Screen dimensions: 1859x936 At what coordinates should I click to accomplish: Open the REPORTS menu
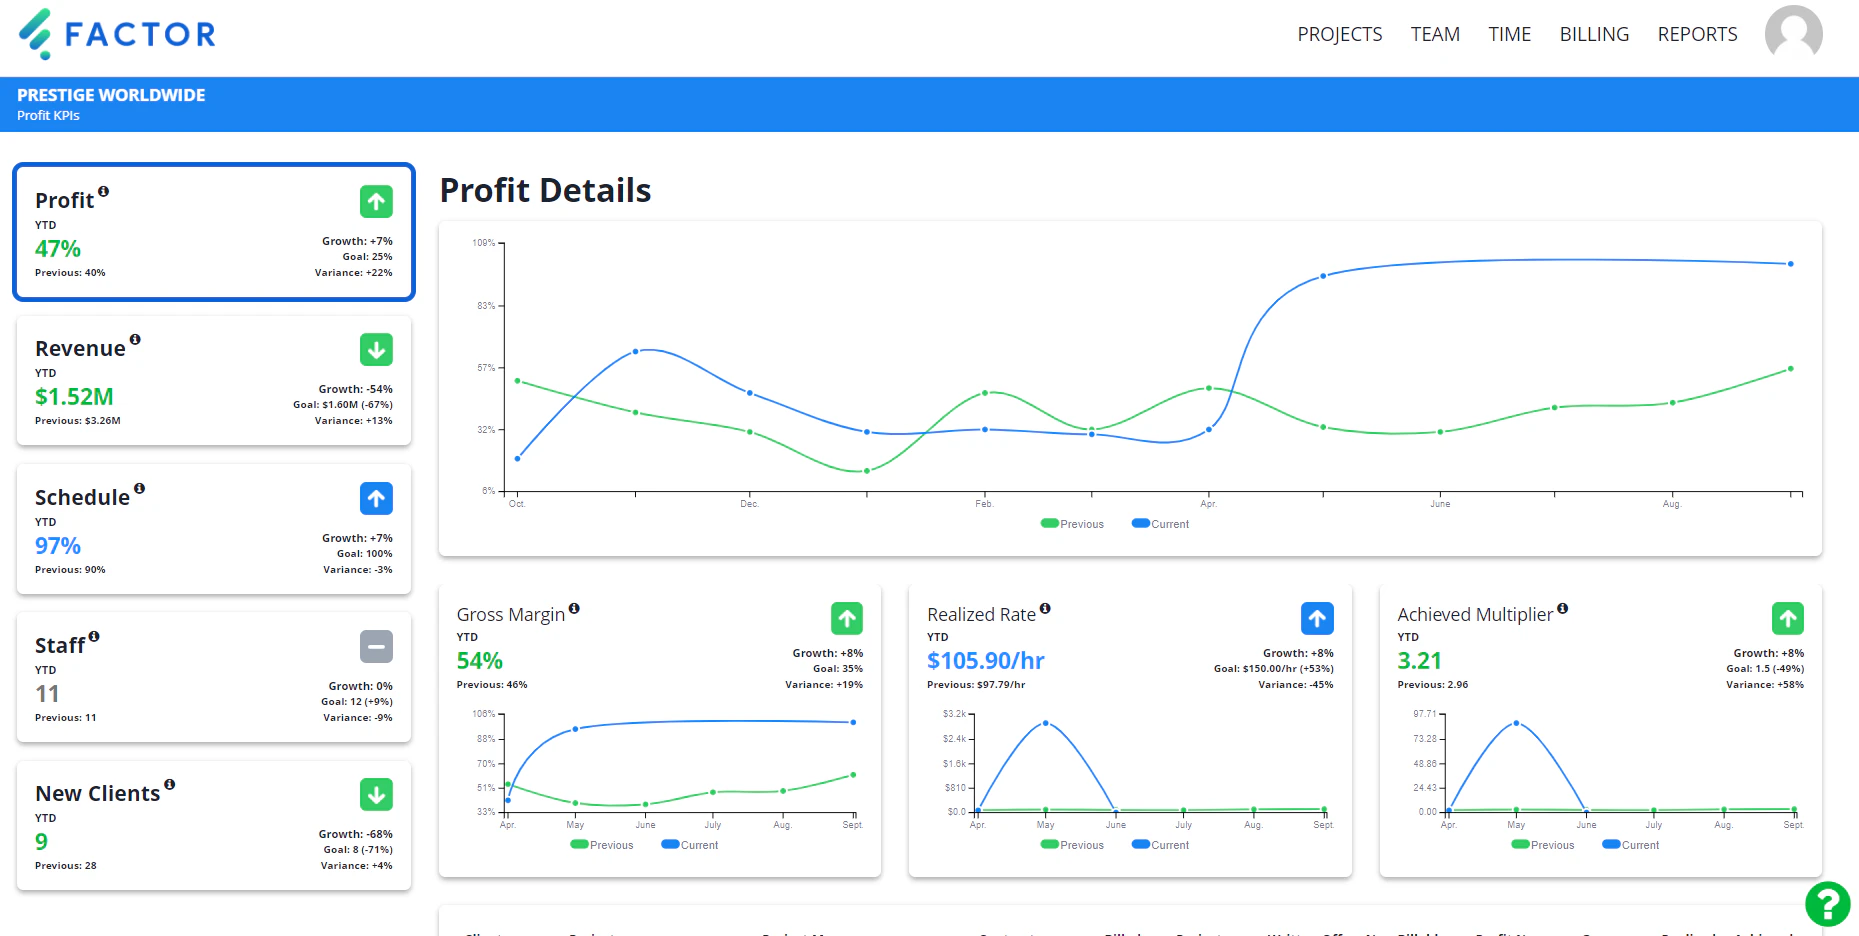point(1697,33)
